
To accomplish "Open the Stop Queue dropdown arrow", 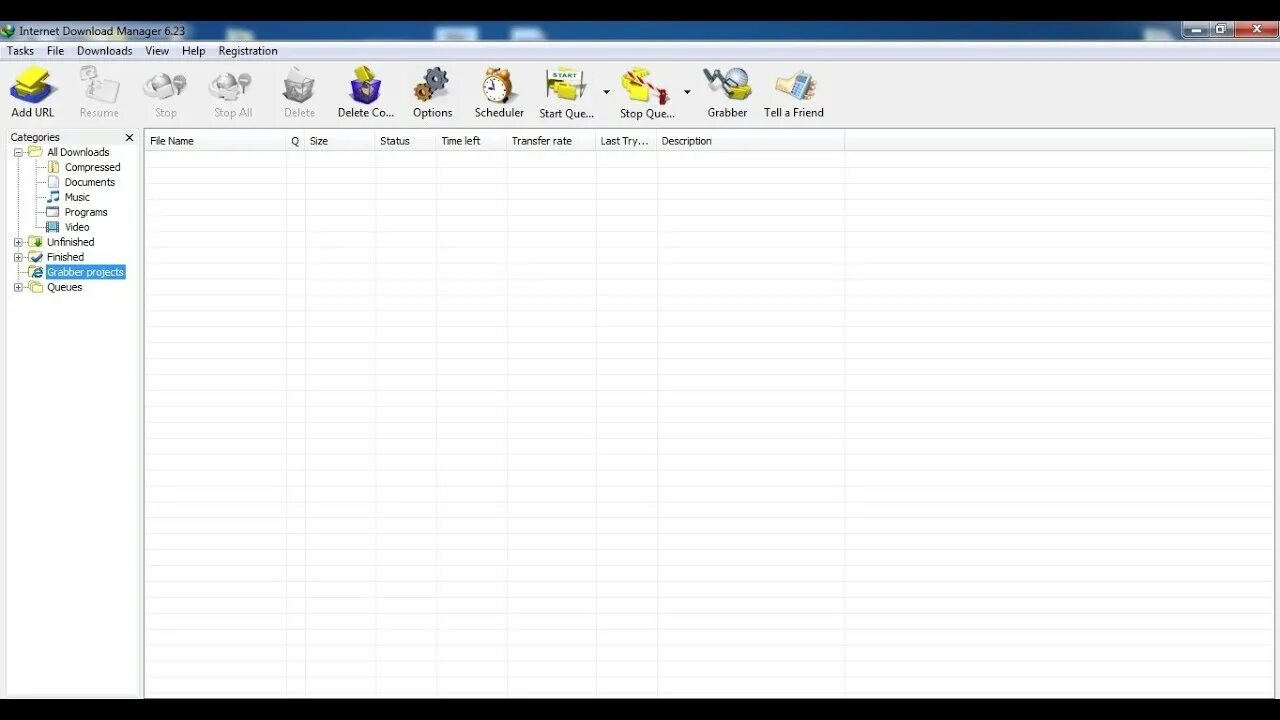I will click(687, 92).
